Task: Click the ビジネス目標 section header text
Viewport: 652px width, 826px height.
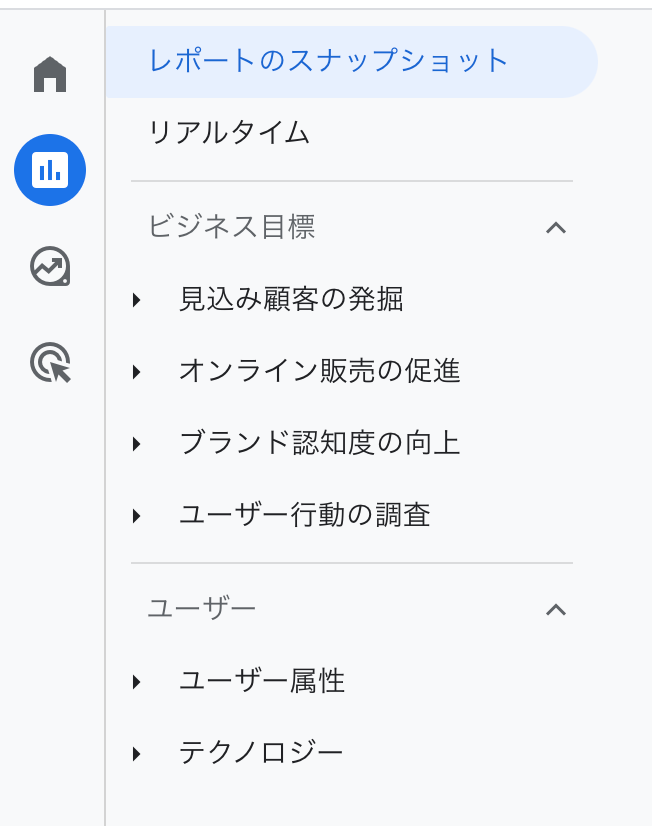Action: [x=232, y=227]
